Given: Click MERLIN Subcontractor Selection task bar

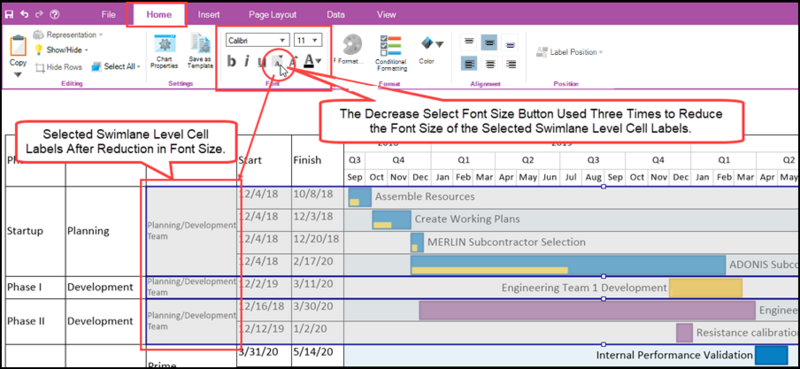Looking at the screenshot, I should click(x=417, y=242).
